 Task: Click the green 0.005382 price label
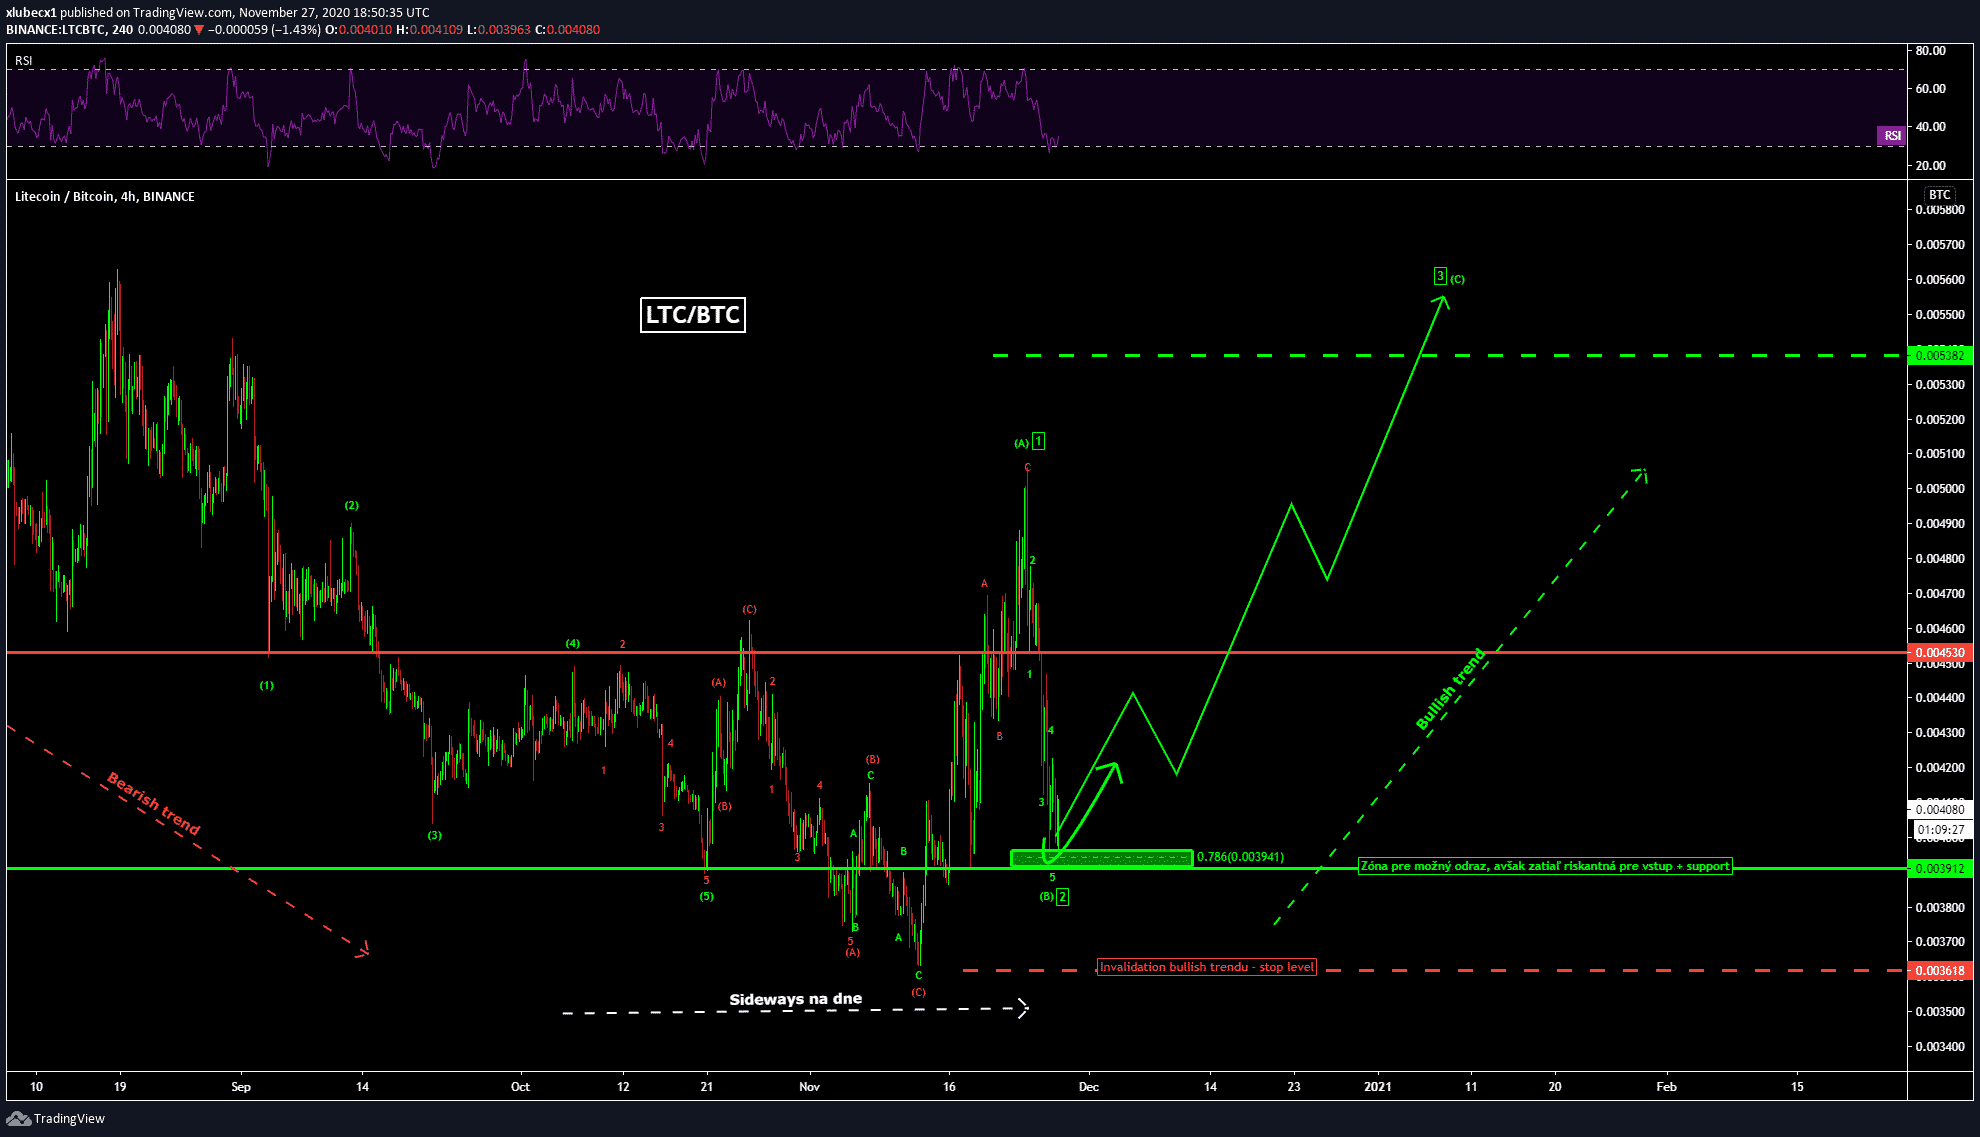[1939, 356]
